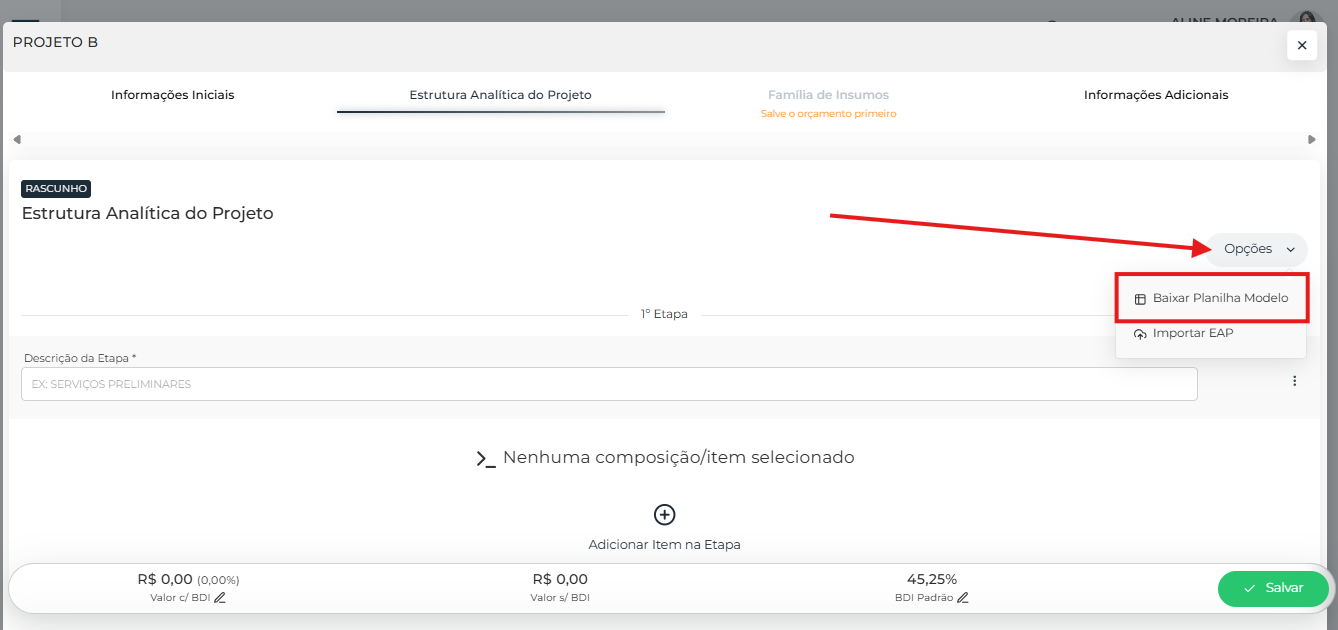This screenshot has height=630, width=1338.
Task: Click the plus icon to add item
Action: point(664,514)
